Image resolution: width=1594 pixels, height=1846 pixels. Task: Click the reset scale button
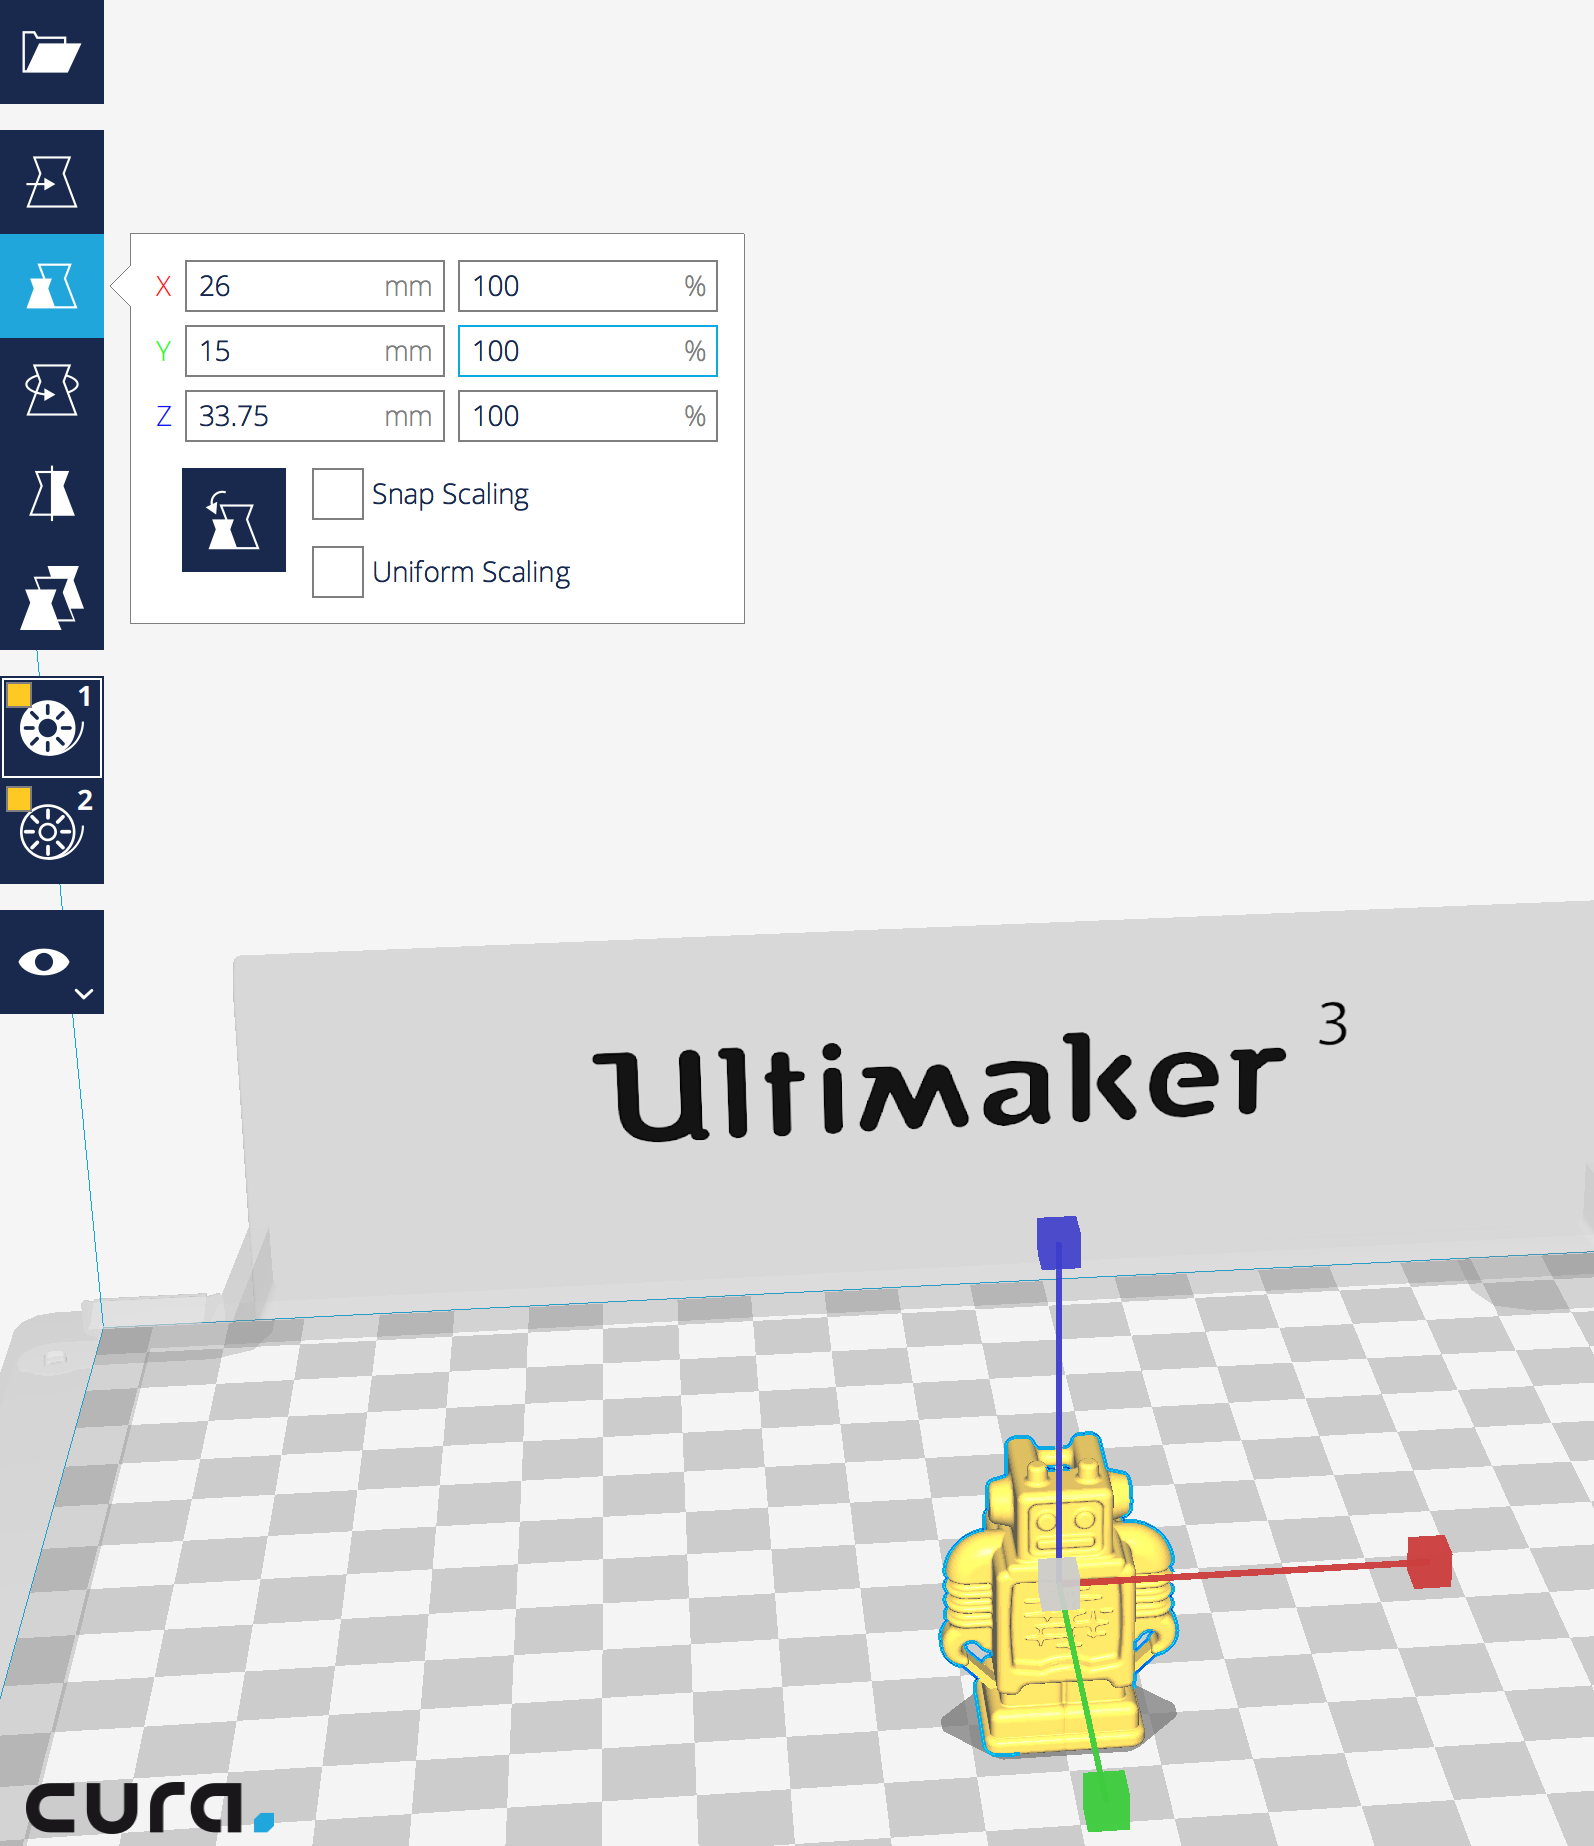(234, 520)
